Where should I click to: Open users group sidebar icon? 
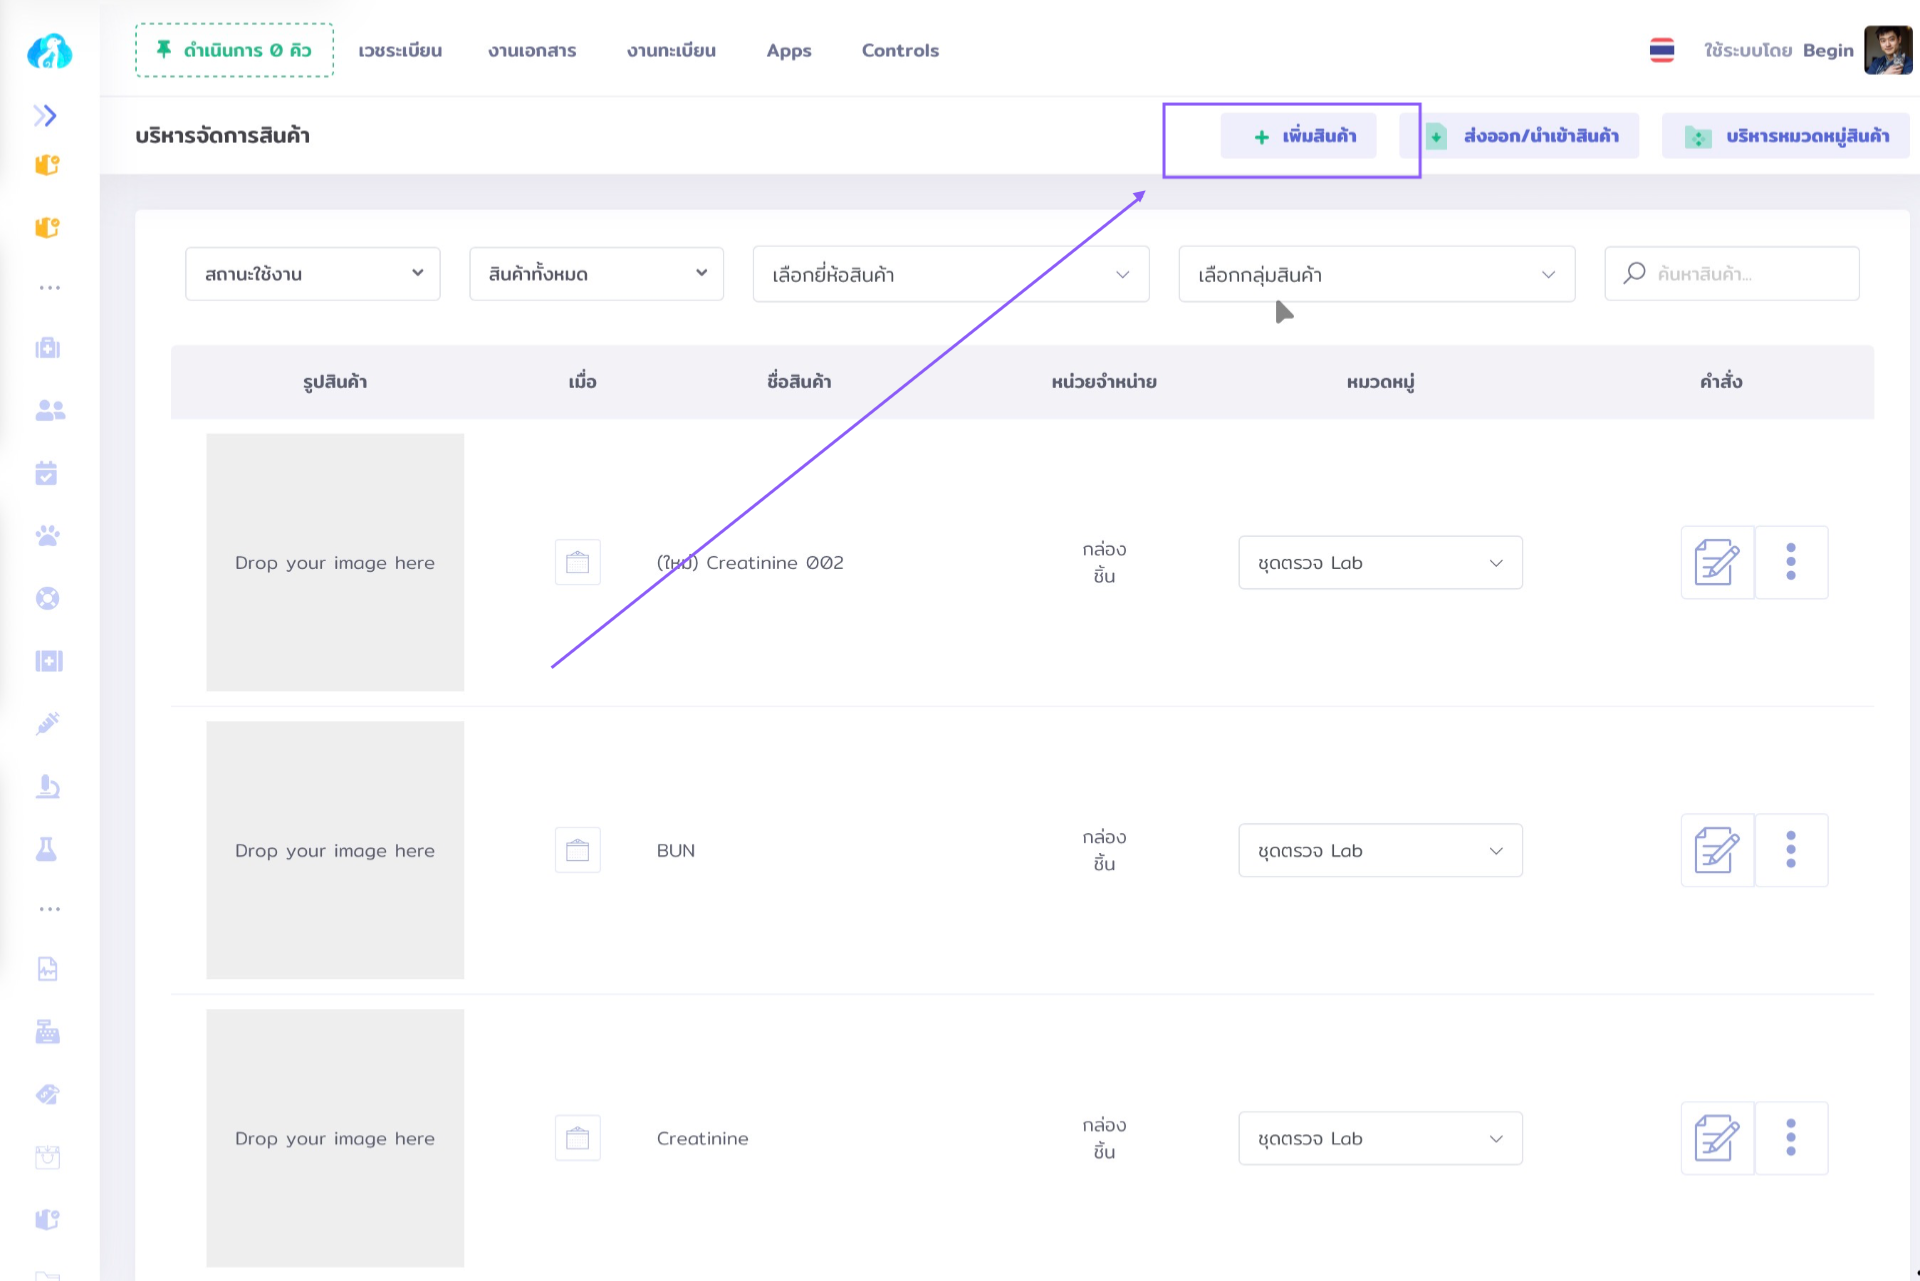[49, 411]
